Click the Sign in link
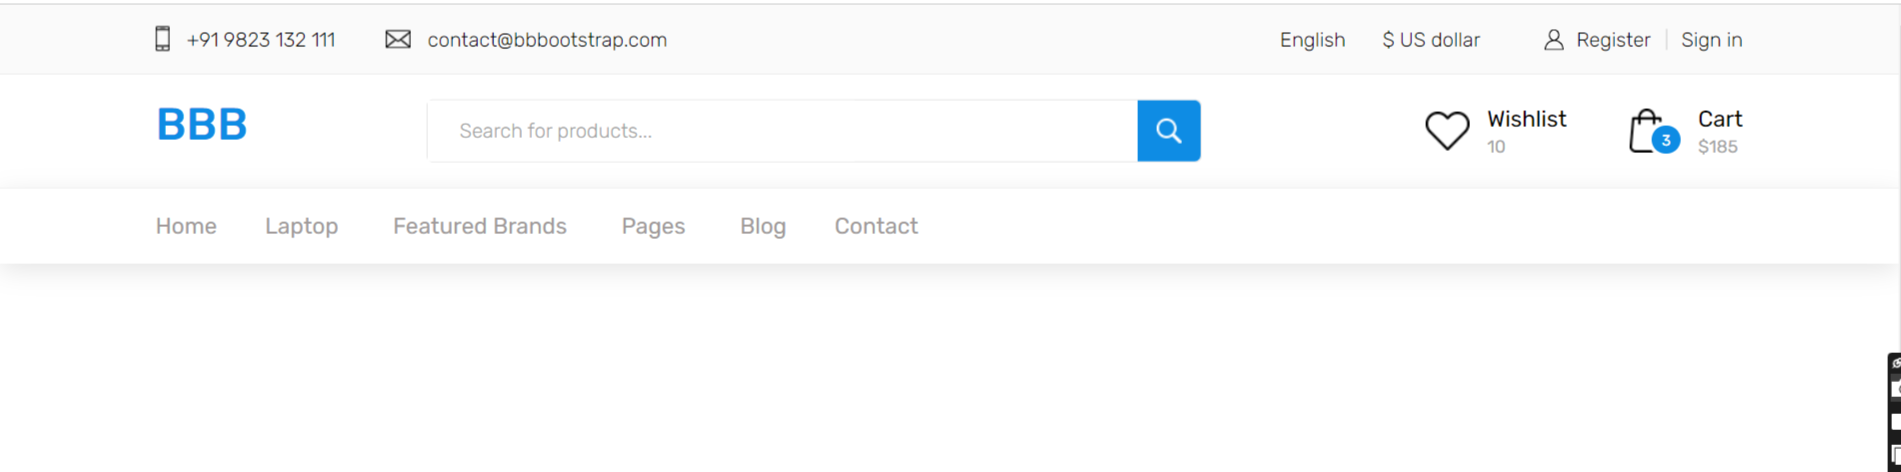The width and height of the screenshot is (1901, 472). [x=1711, y=40]
